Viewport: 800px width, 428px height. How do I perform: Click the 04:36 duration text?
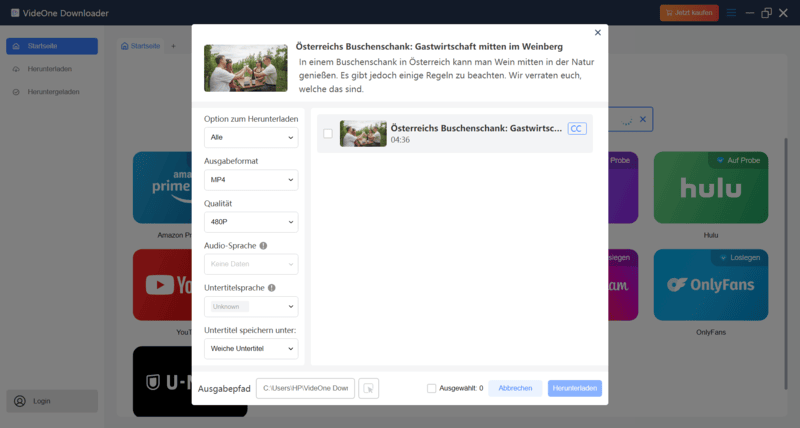click(x=400, y=140)
